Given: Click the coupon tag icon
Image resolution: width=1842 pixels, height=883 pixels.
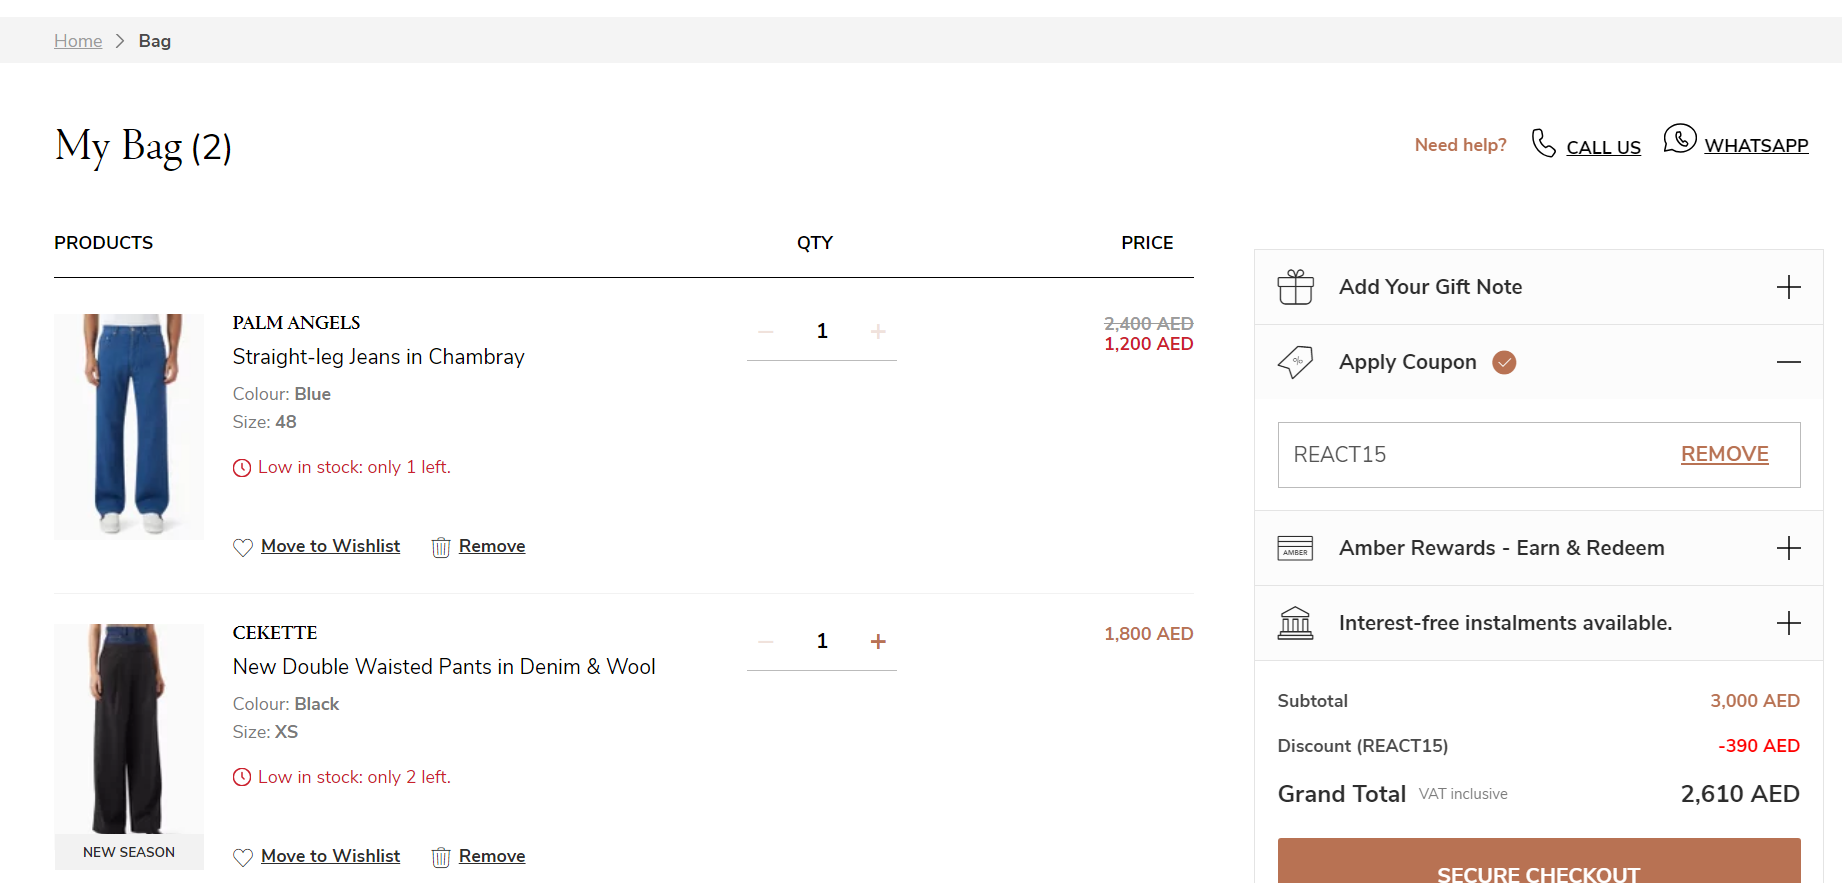Looking at the screenshot, I should tap(1296, 362).
